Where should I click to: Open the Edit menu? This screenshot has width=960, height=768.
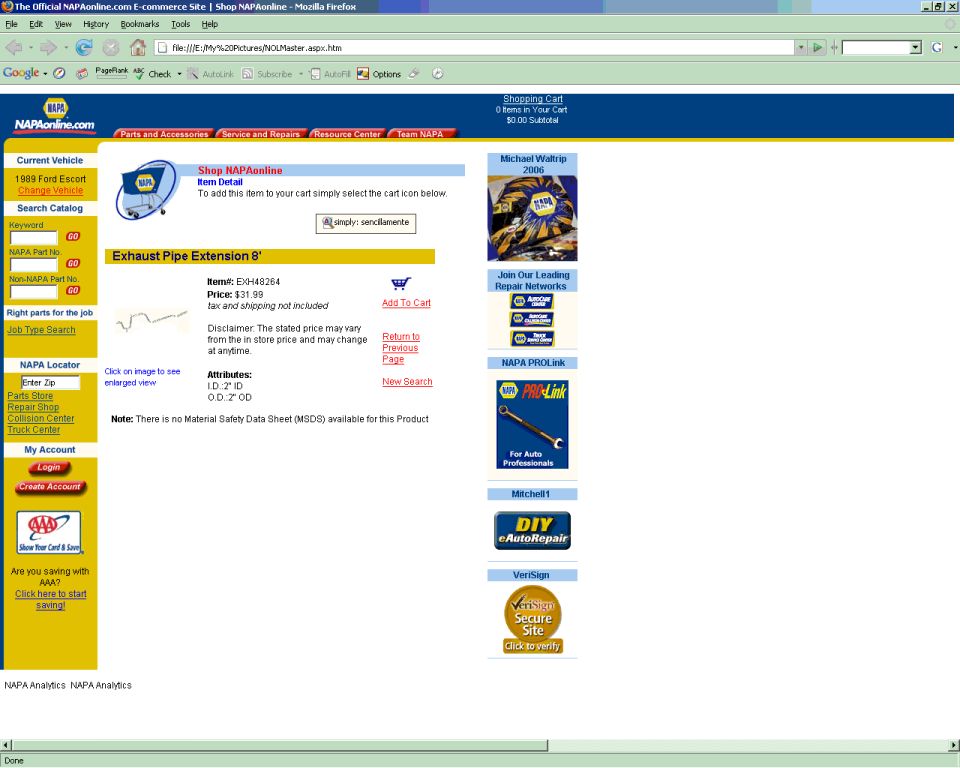click(x=36, y=24)
